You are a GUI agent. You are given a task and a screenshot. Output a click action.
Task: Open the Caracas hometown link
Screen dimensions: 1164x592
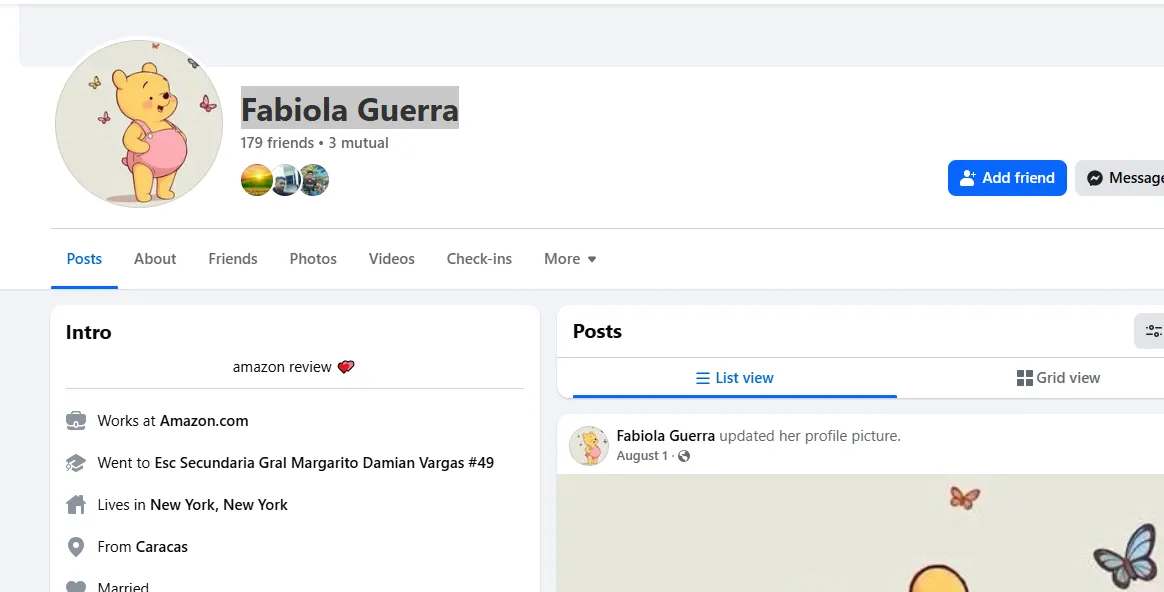(x=162, y=547)
